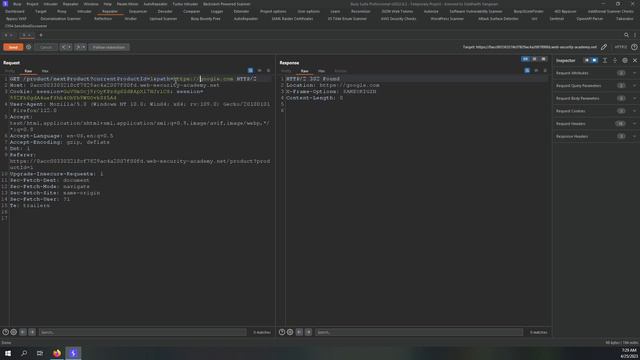640x360 pixels.
Task: Switch layout to top-bottom split view
Action: (x=535, y=59)
